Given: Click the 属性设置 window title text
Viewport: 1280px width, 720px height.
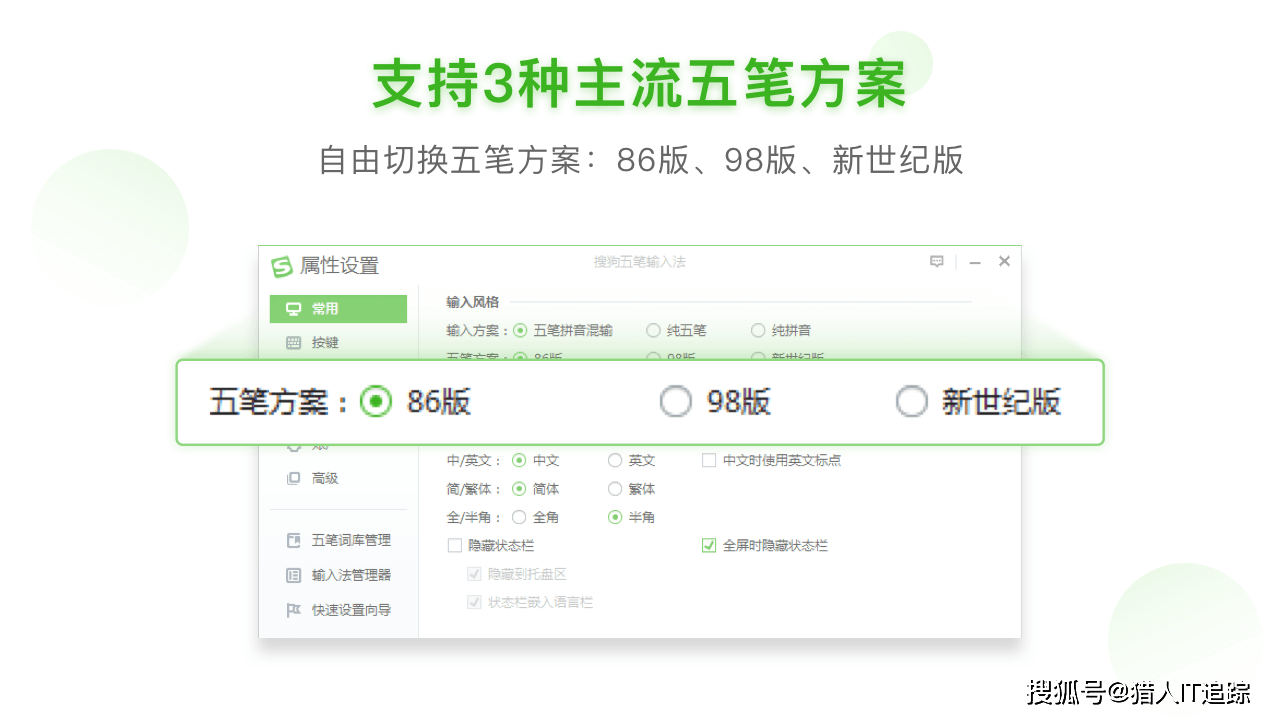Looking at the screenshot, I should pos(340,266).
